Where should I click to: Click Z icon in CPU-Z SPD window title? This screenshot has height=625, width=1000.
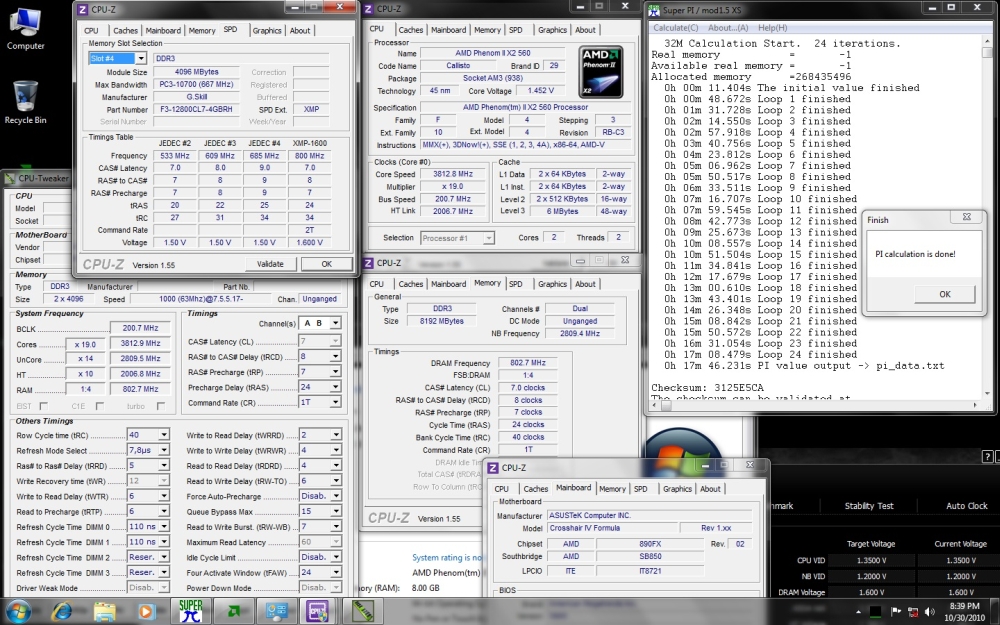click(x=82, y=9)
